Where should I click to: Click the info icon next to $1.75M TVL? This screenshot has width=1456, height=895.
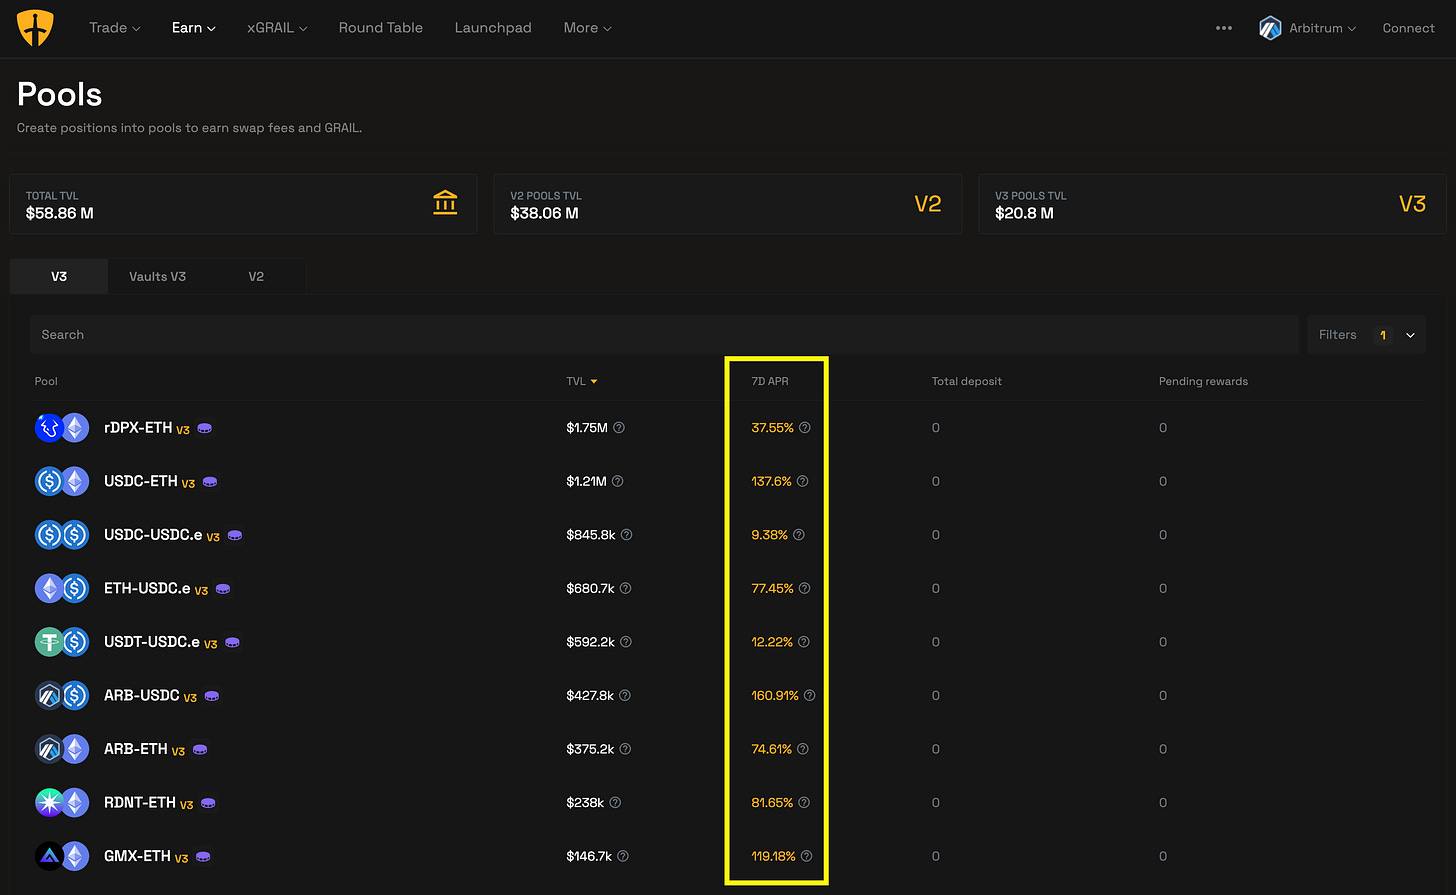point(619,428)
